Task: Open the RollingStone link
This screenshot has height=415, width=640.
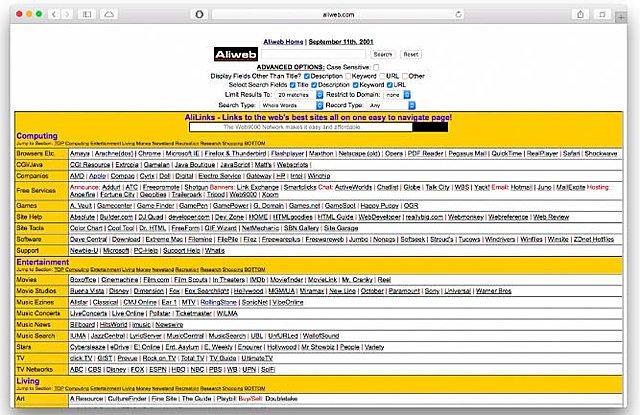Action: point(218,302)
